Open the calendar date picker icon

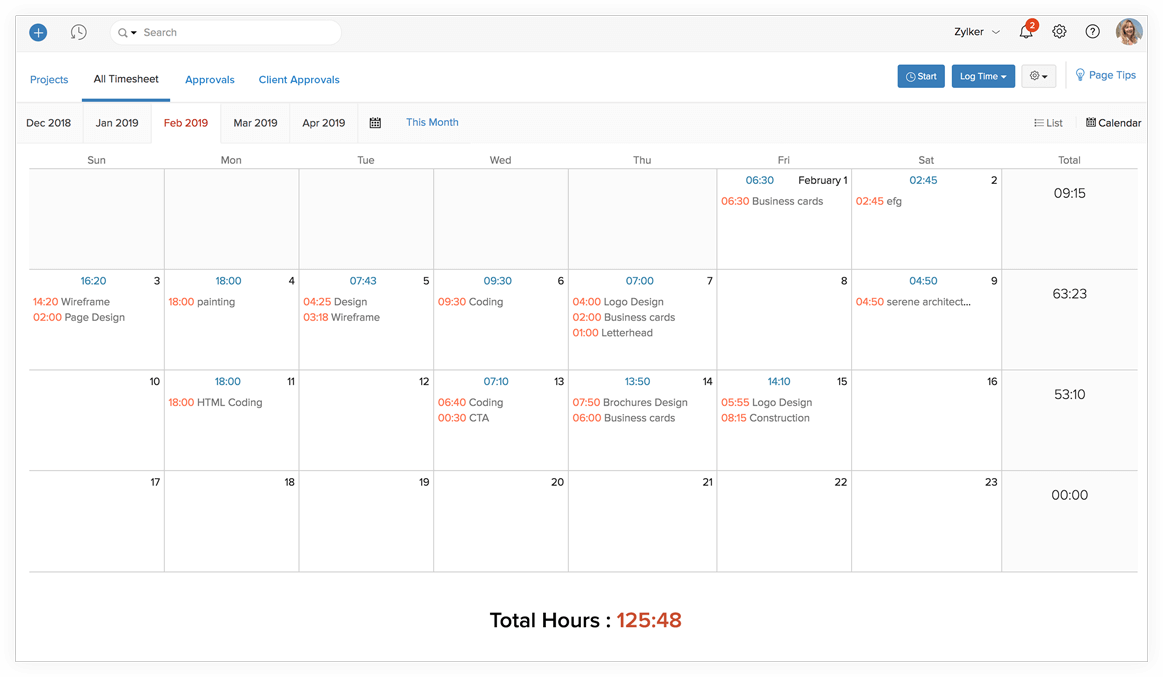coord(375,123)
